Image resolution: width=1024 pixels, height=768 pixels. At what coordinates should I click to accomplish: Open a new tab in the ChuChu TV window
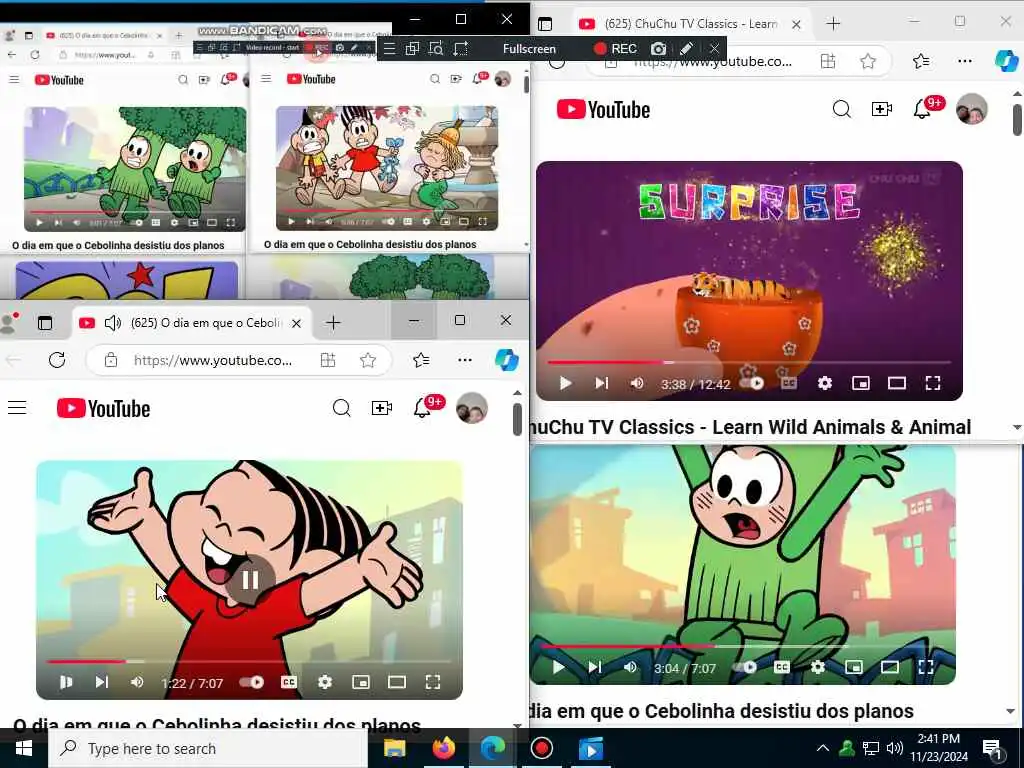833,24
